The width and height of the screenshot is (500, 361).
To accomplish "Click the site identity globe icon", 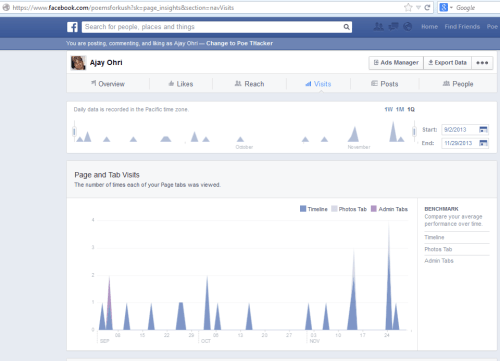I will click(x=6, y=7).
